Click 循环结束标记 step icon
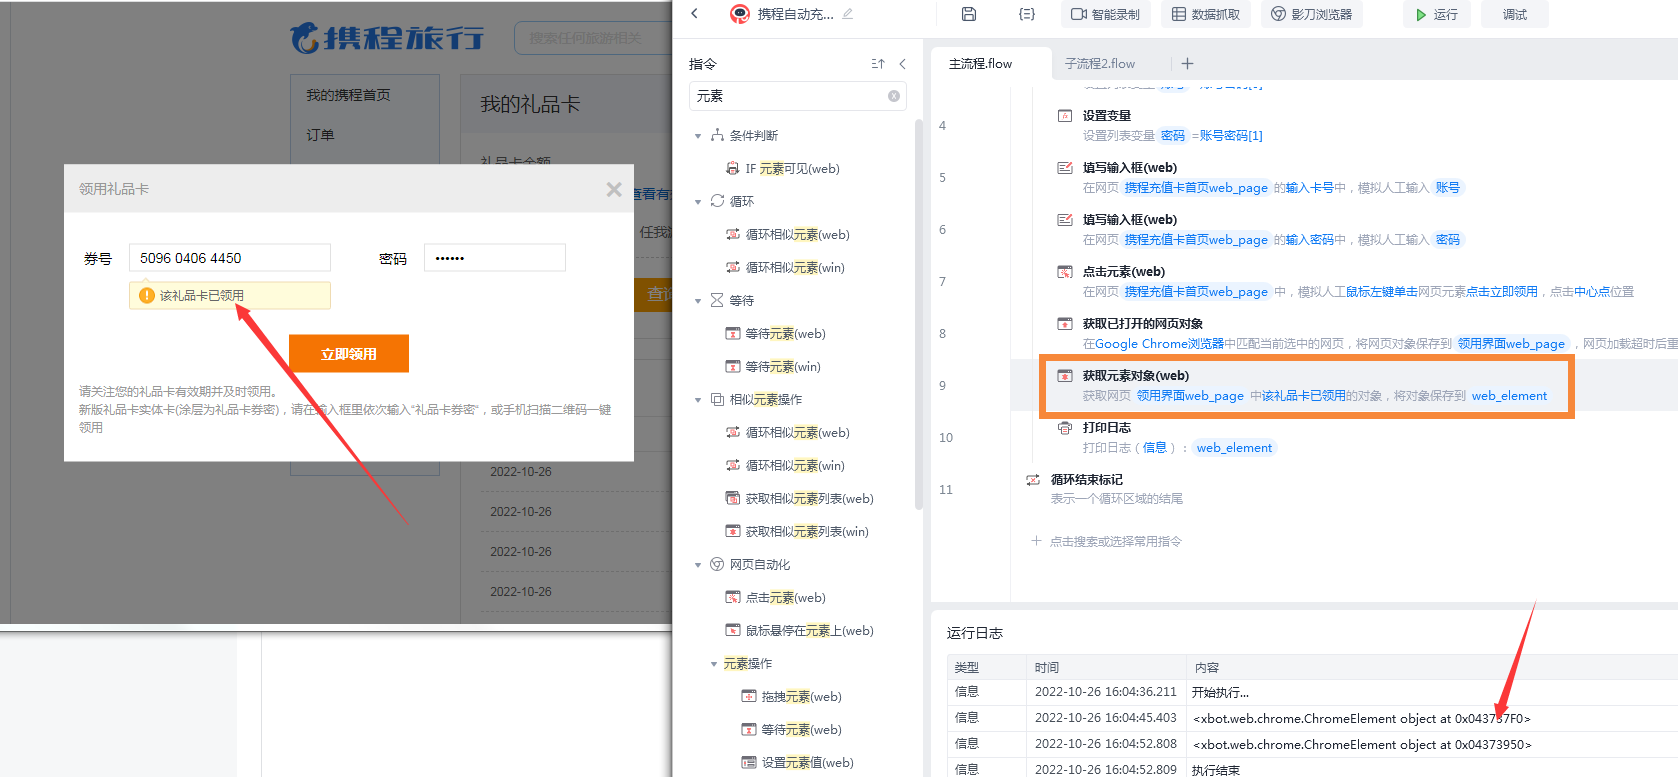This screenshot has width=1678, height=777. [x=1033, y=480]
